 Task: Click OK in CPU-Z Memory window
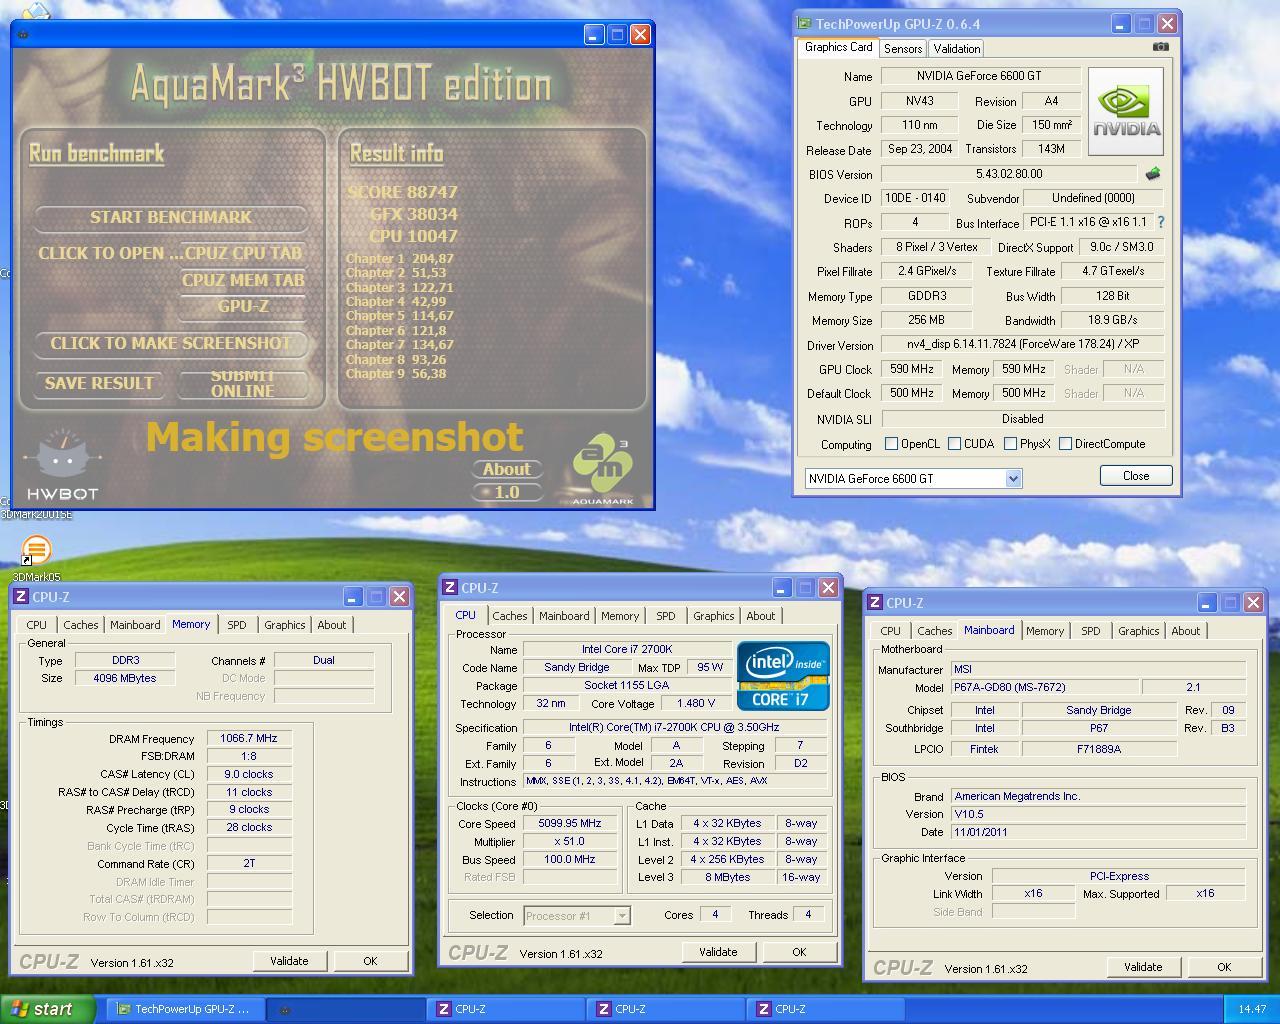(x=370, y=960)
